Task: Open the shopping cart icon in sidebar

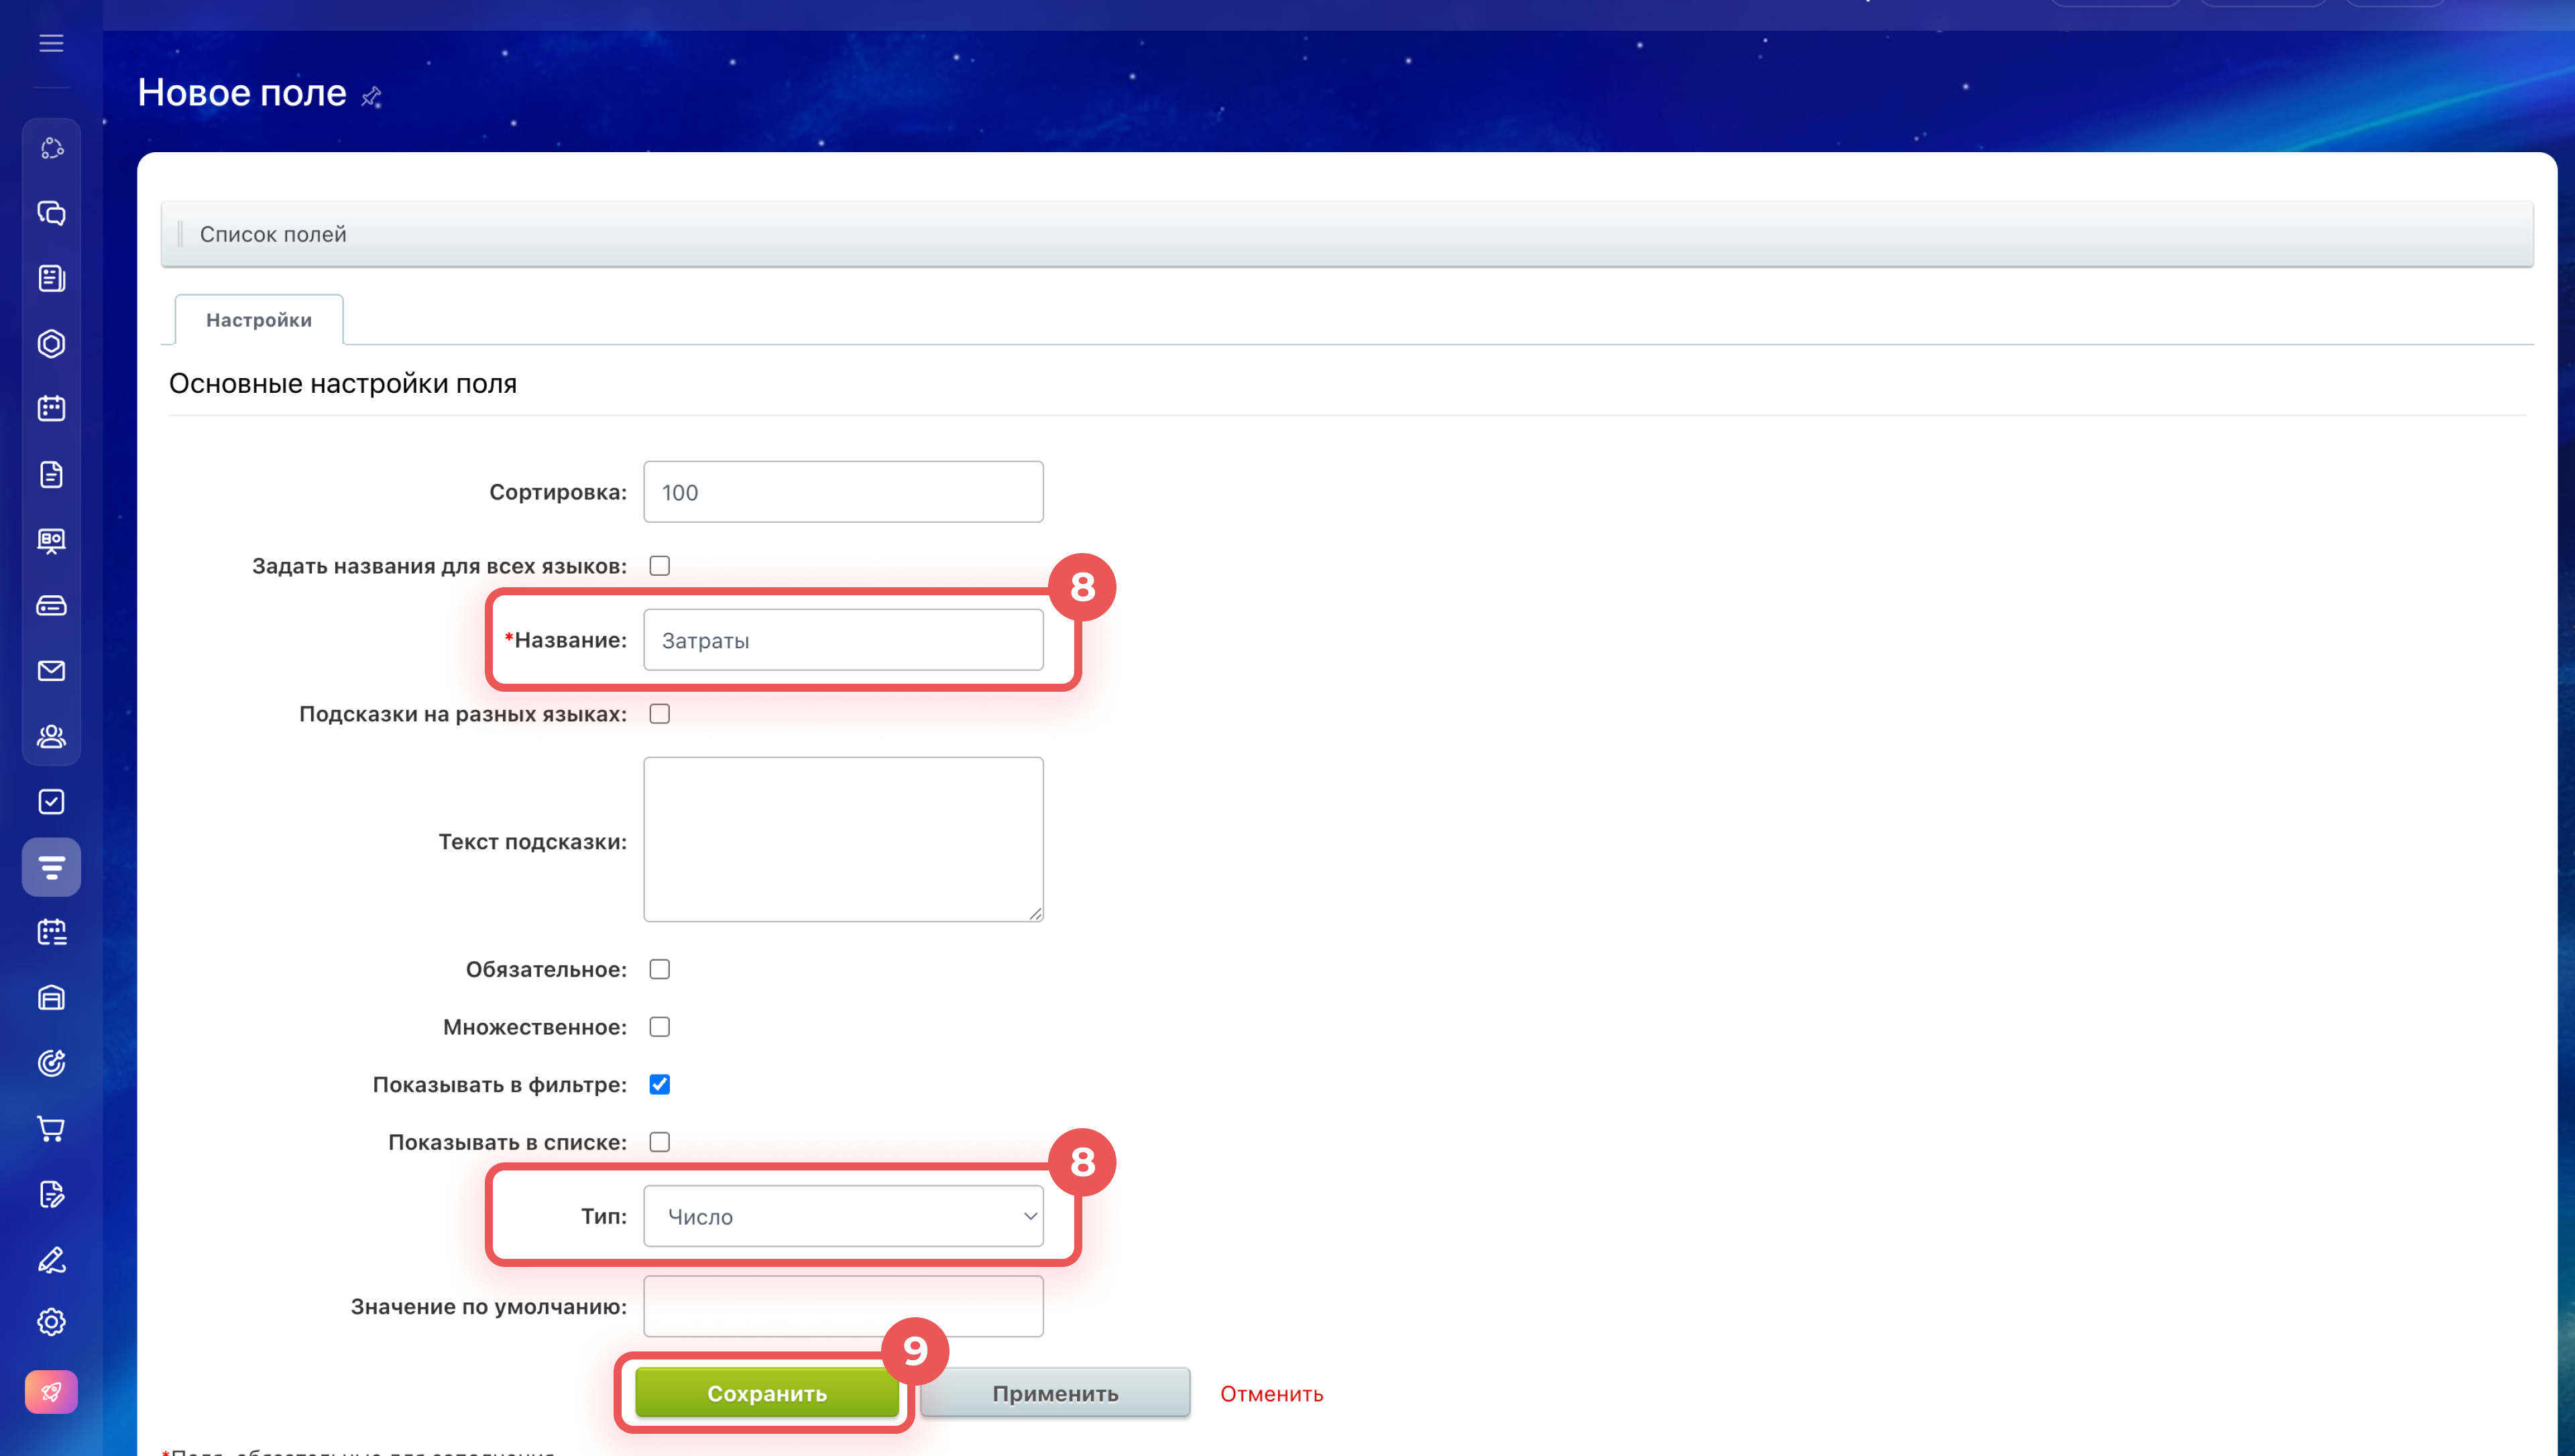Action: [x=51, y=1129]
